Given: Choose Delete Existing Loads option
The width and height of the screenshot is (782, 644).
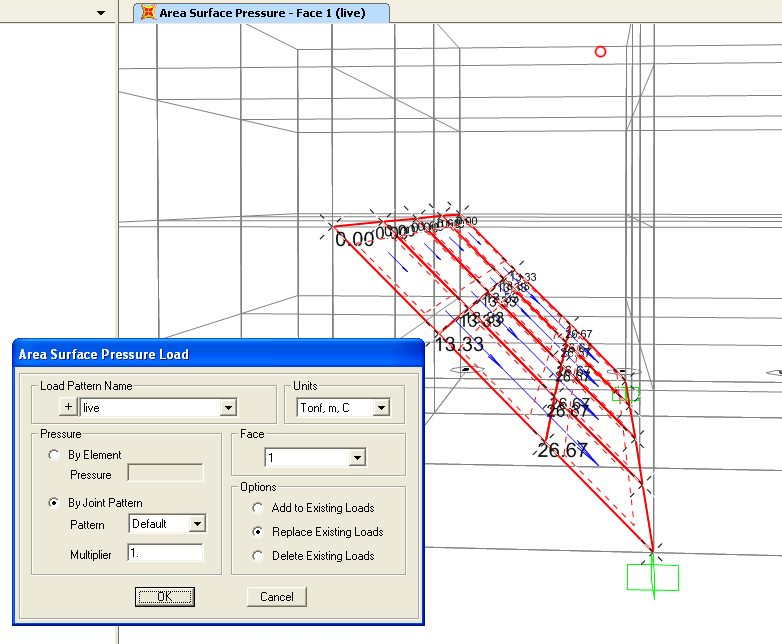Looking at the screenshot, I should [258, 556].
